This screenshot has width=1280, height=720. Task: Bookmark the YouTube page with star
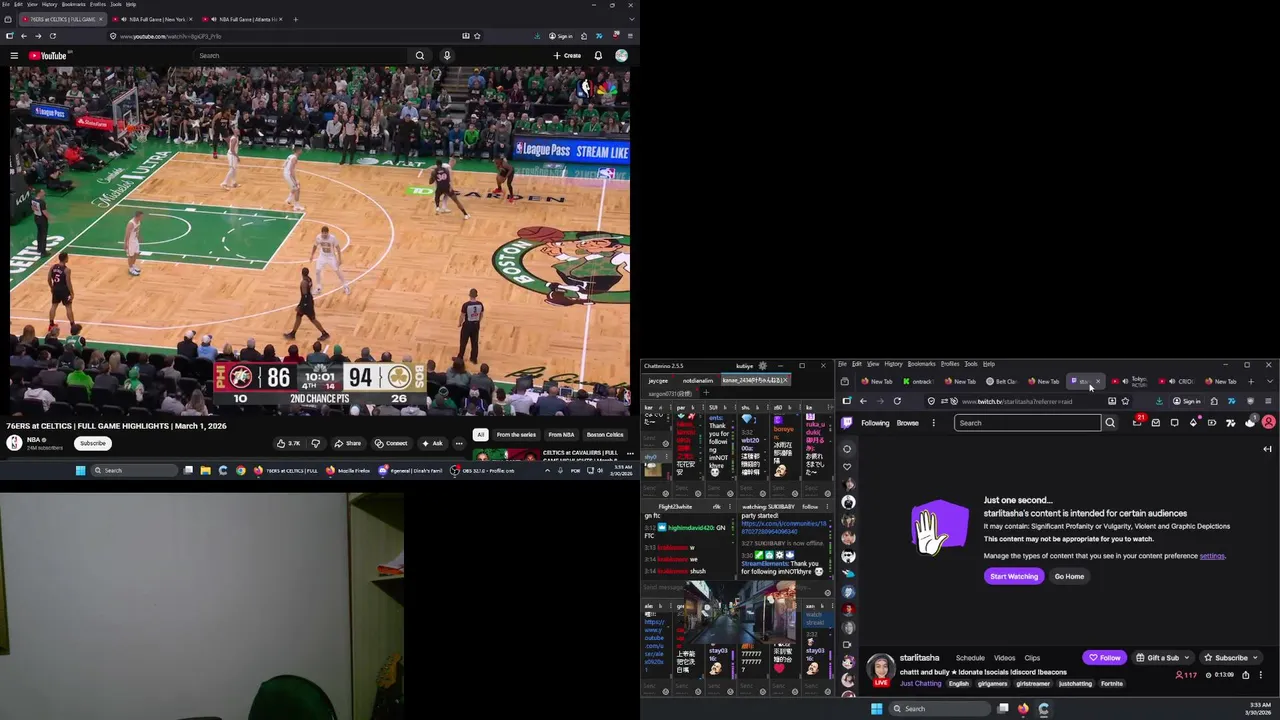pyautogui.click(x=477, y=36)
